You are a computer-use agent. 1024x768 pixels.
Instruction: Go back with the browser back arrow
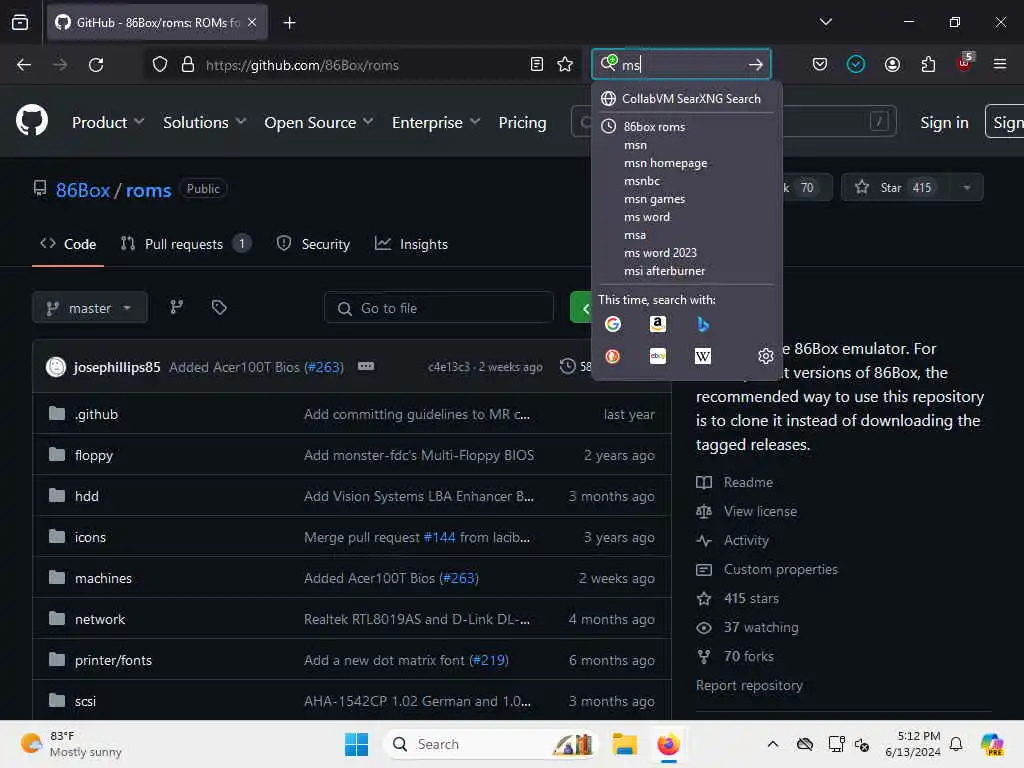point(24,65)
